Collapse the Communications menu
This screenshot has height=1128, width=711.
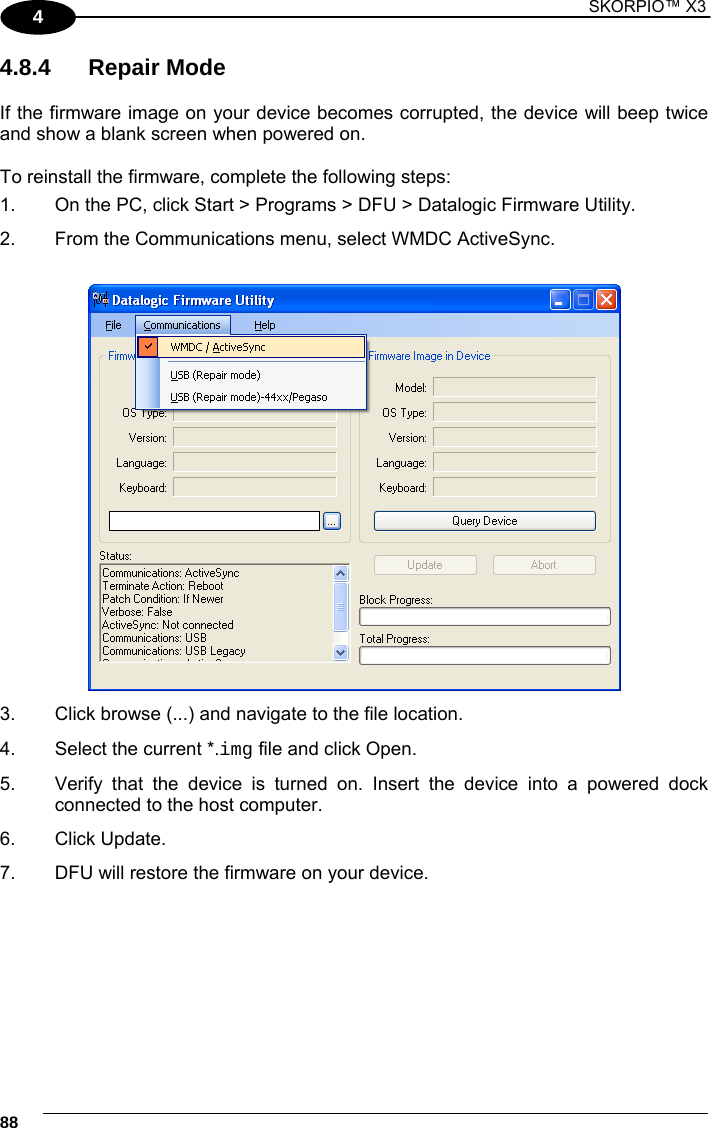183,325
